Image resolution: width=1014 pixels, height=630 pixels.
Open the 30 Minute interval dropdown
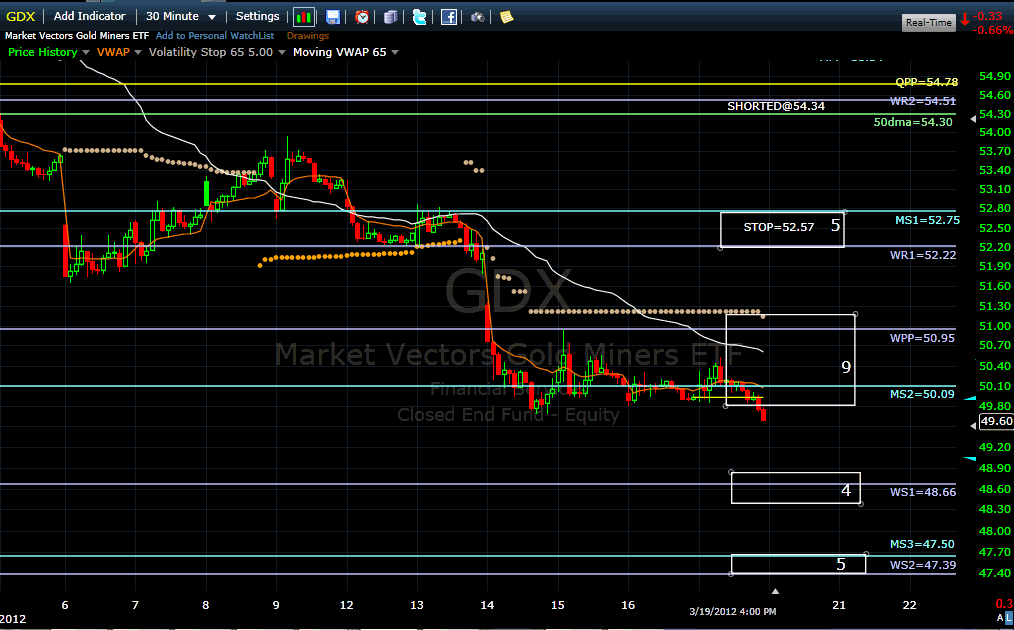pos(180,16)
